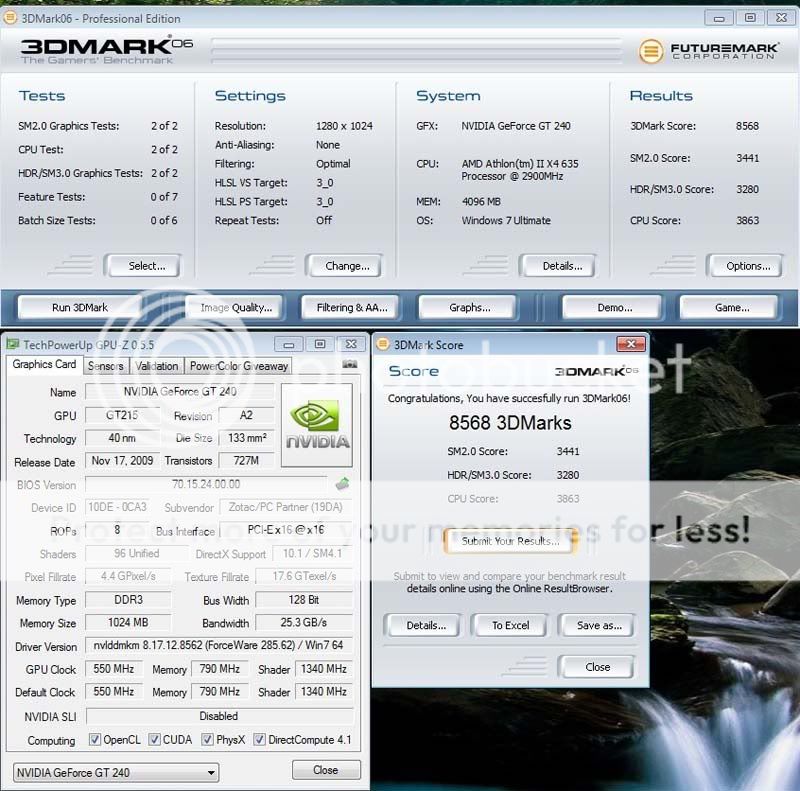Click the Bandwidth 25.3 GB/s field
Image resolution: width=800 pixels, height=791 pixels.
(x=304, y=623)
